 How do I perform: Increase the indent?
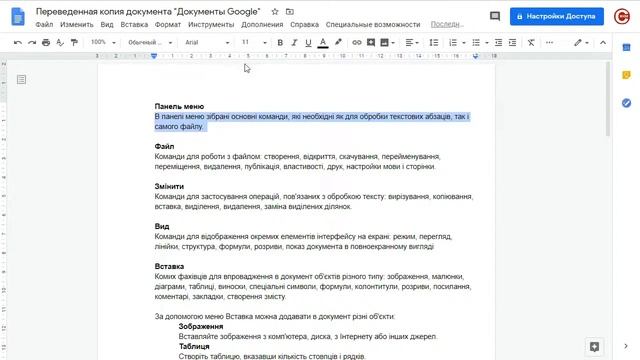(x=513, y=42)
